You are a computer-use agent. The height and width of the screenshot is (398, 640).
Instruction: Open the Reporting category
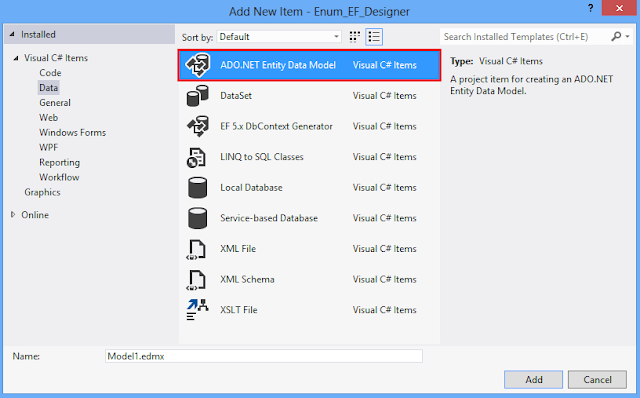(x=60, y=162)
